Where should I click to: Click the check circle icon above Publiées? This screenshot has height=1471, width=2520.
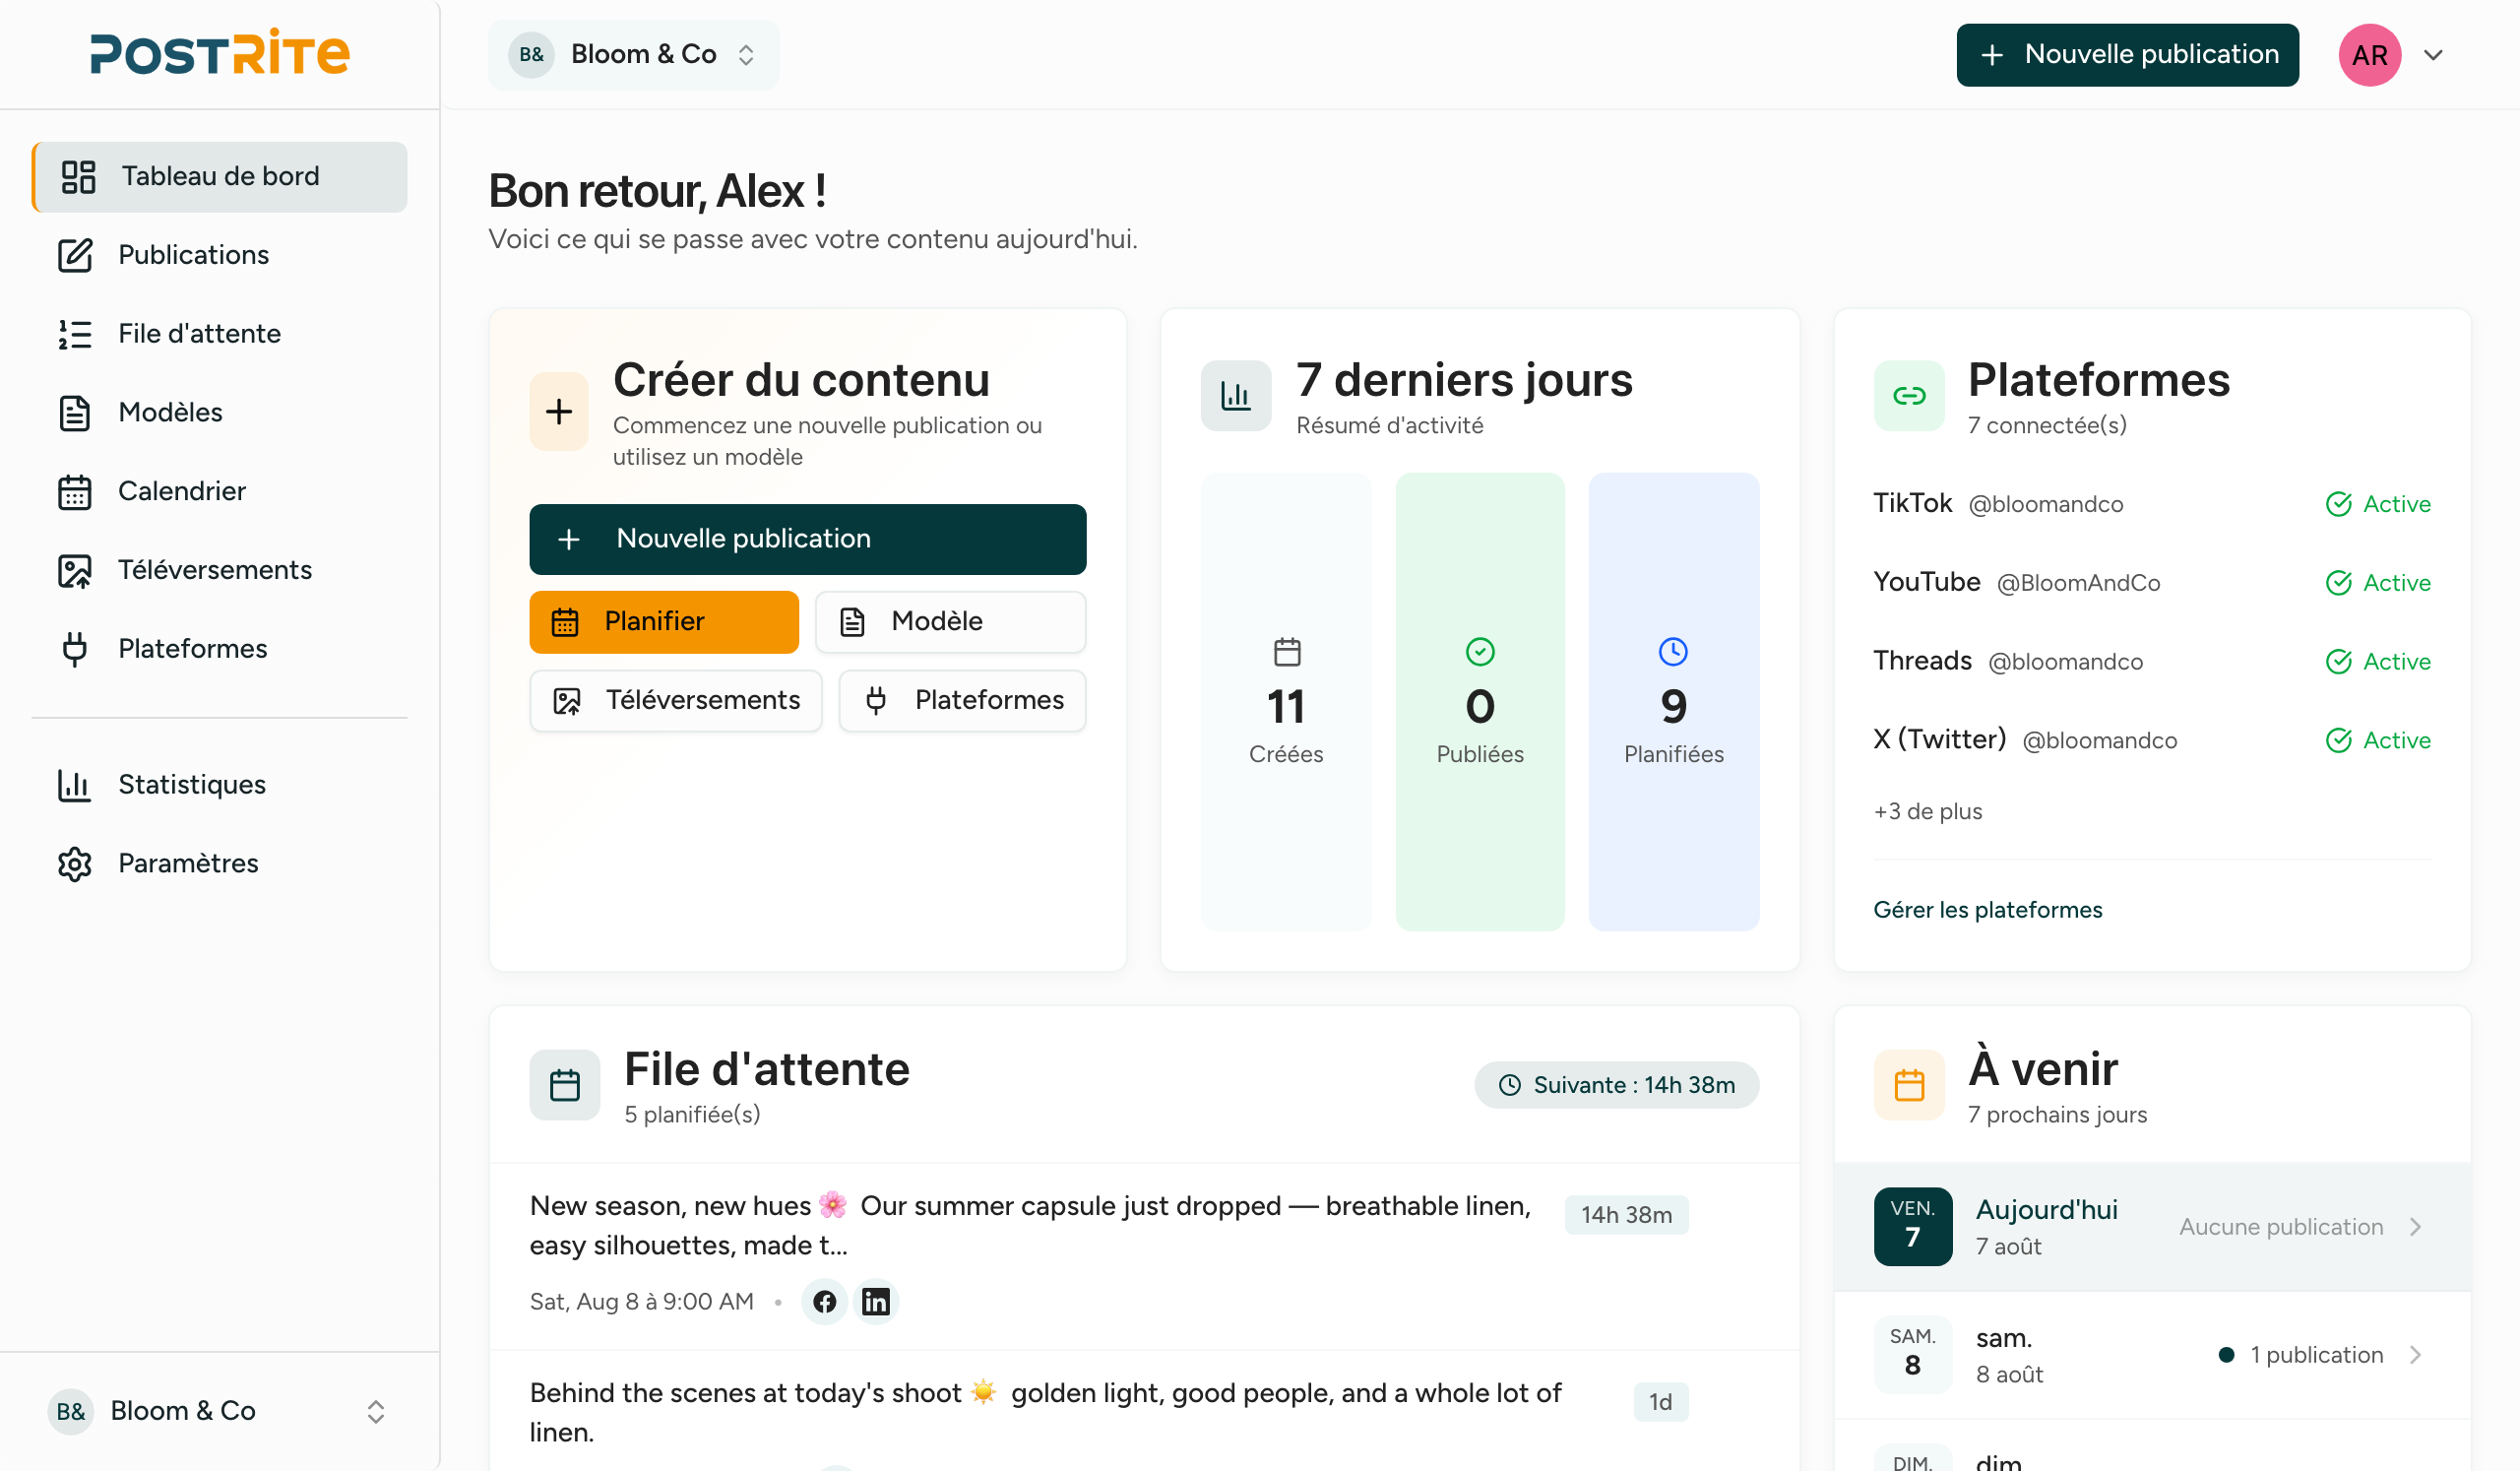[1480, 652]
